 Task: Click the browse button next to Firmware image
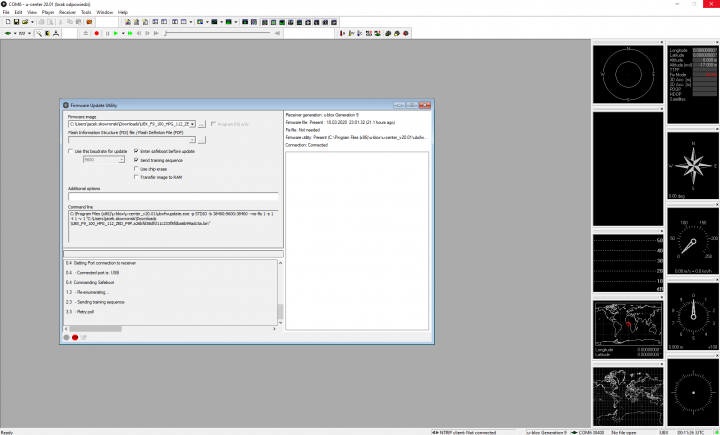[201, 124]
